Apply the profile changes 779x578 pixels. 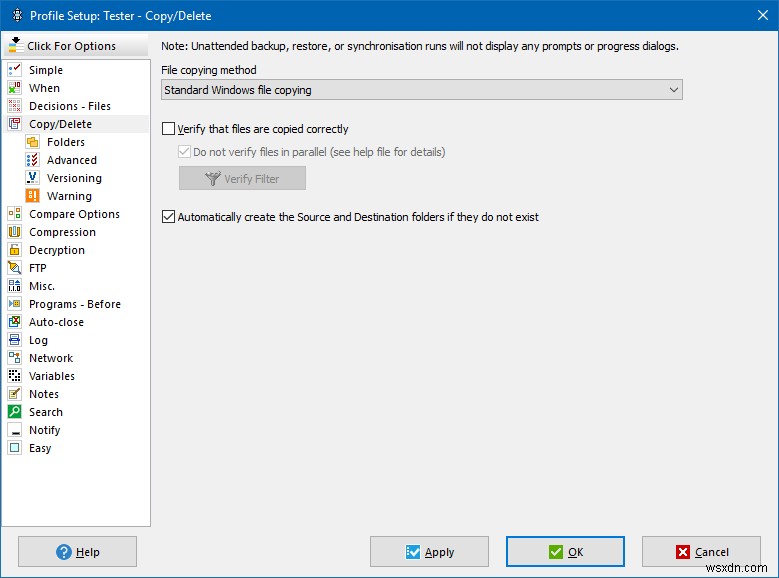coord(429,552)
